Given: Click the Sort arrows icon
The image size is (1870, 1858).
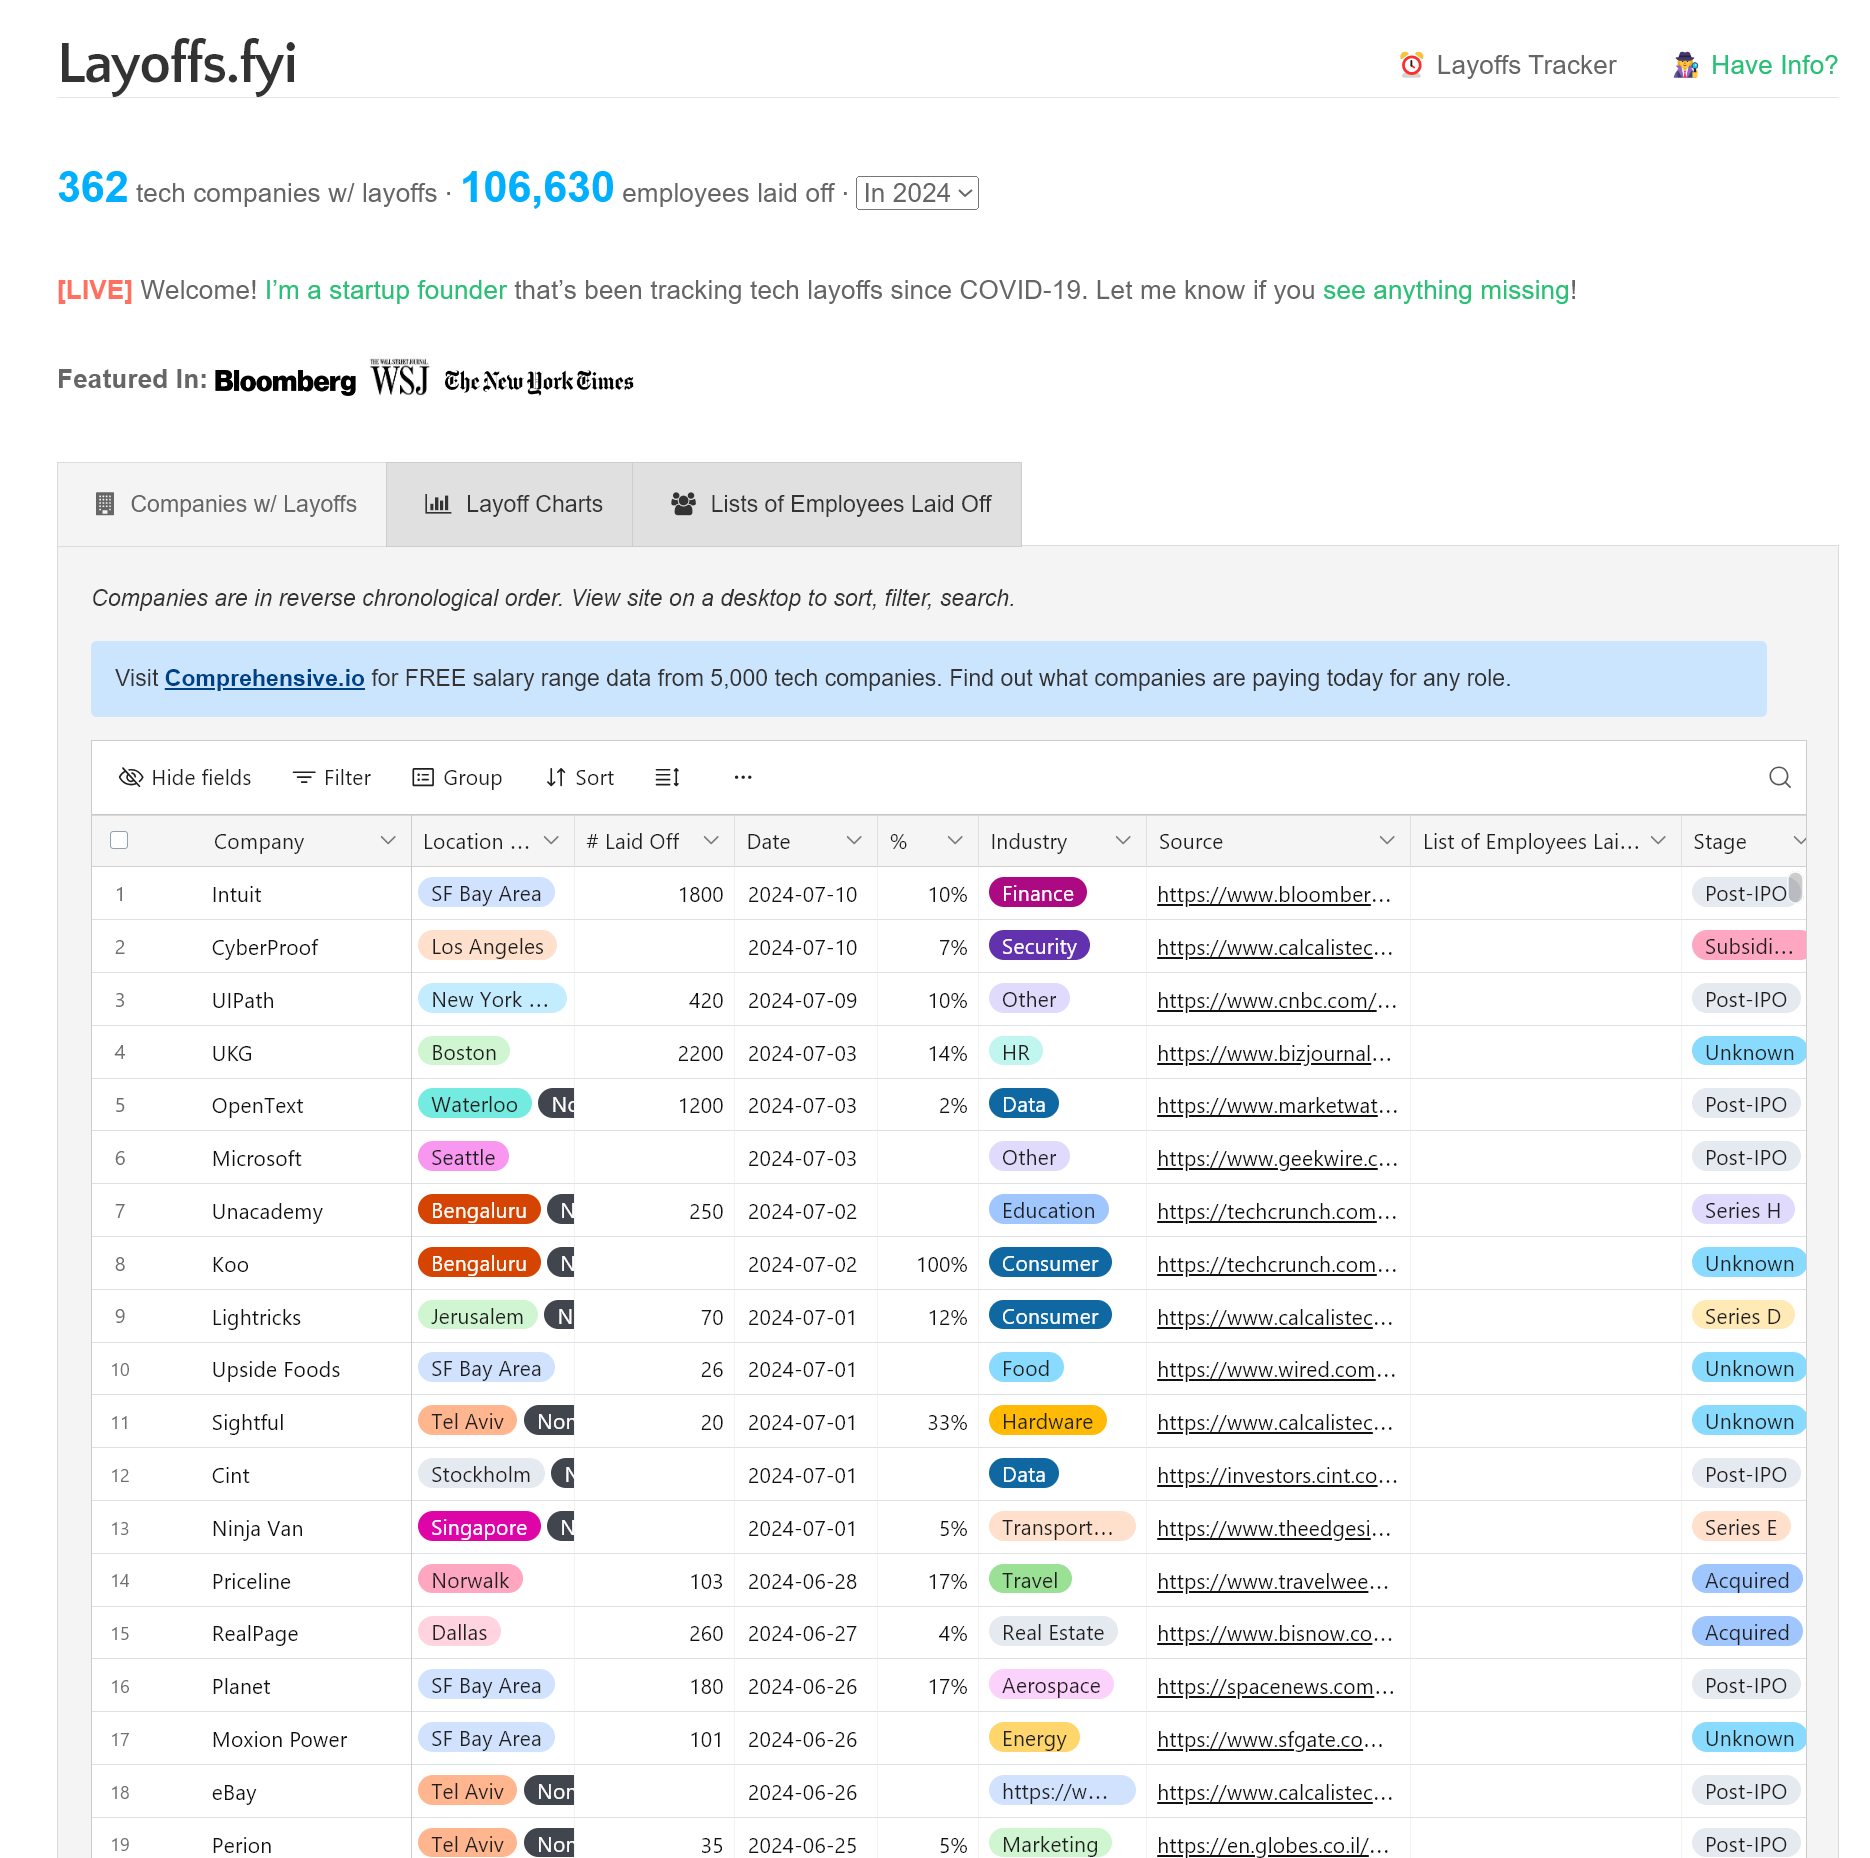Looking at the screenshot, I should tap(556, 777).
